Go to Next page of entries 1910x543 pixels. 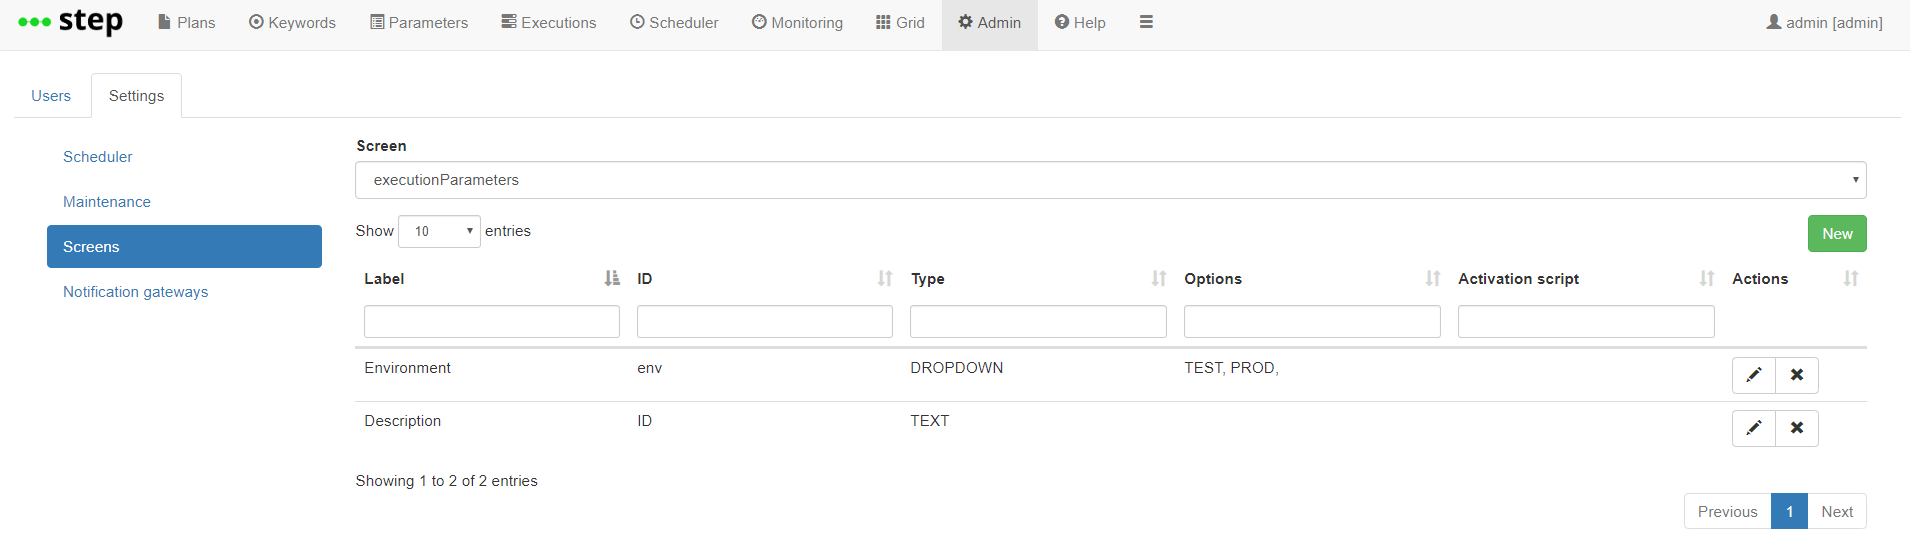coord(1837,511)
